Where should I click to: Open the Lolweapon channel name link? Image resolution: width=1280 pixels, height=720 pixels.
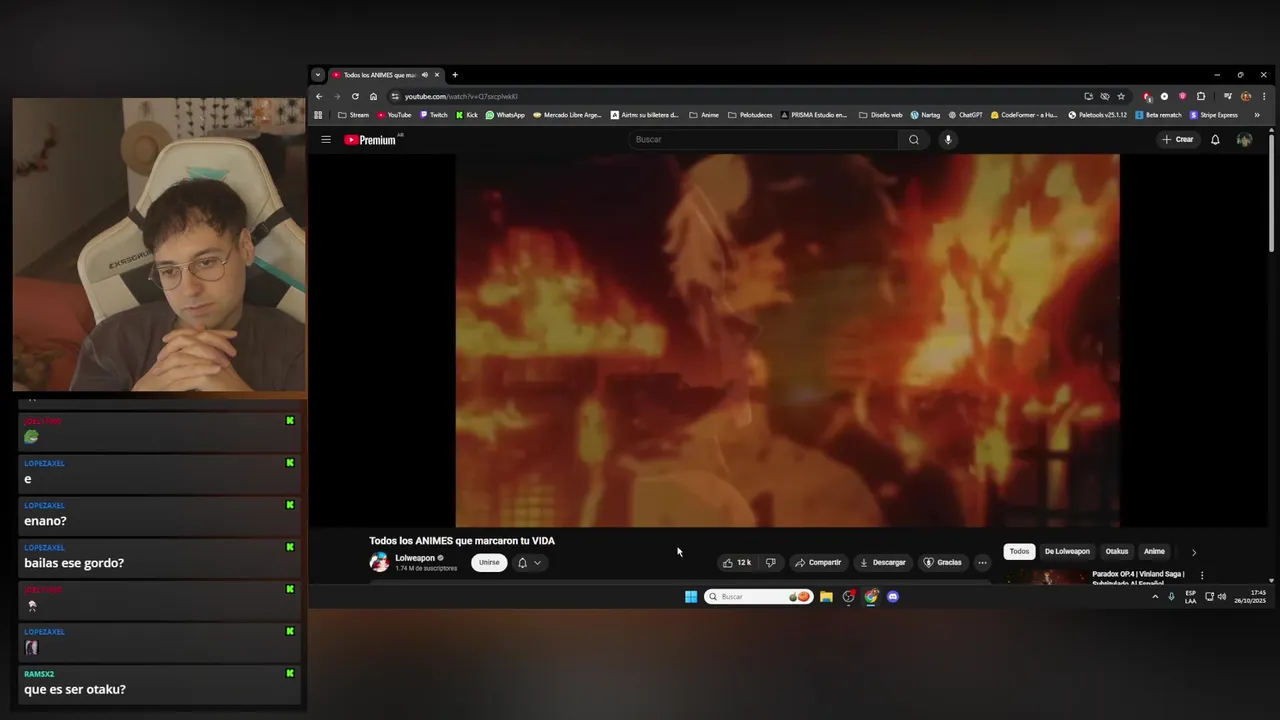[x=415, y=558]
